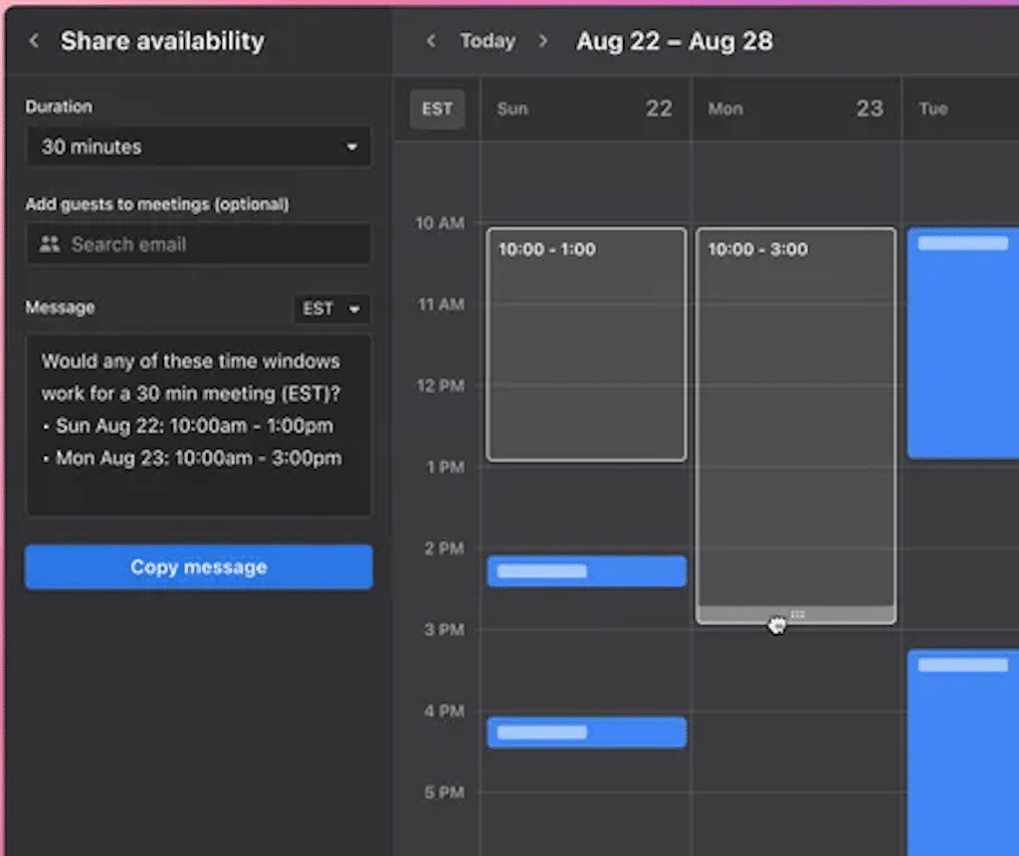
Task: Click the Sun 22 column header
Action: [586, 109]
